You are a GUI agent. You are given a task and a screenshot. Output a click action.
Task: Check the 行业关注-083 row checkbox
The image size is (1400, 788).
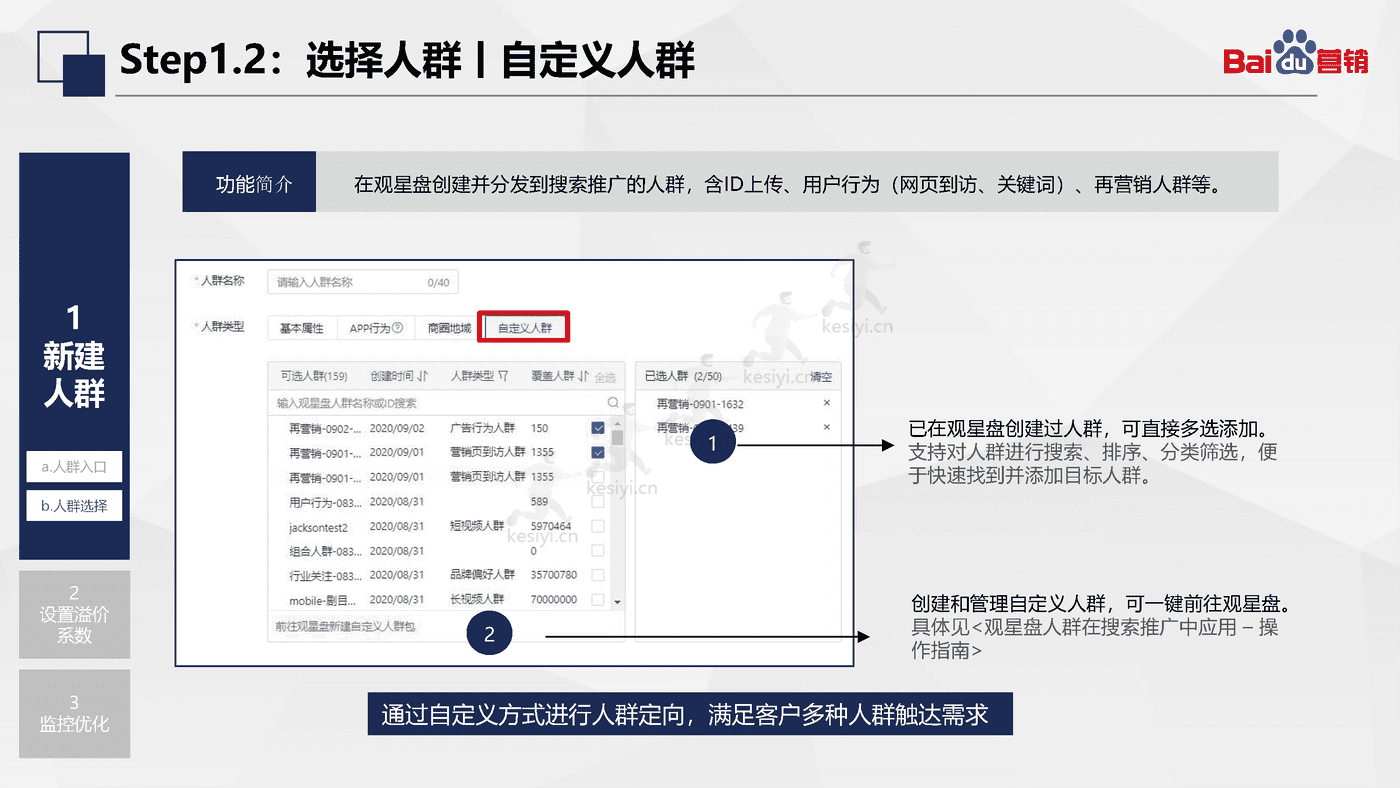coord(598,575)
